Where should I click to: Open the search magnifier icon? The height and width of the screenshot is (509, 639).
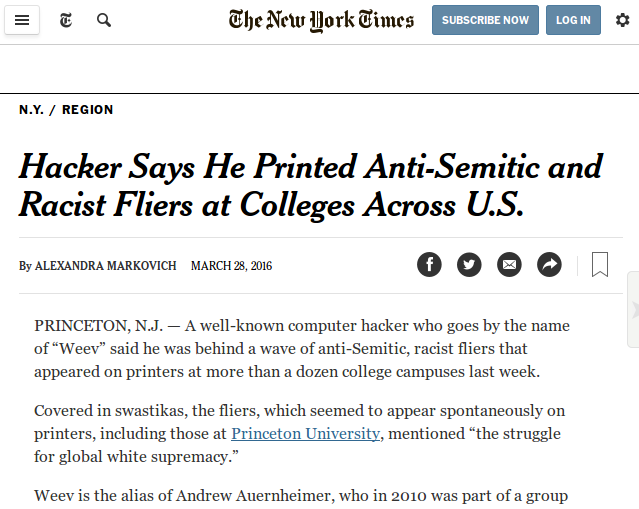click(104, 20)
